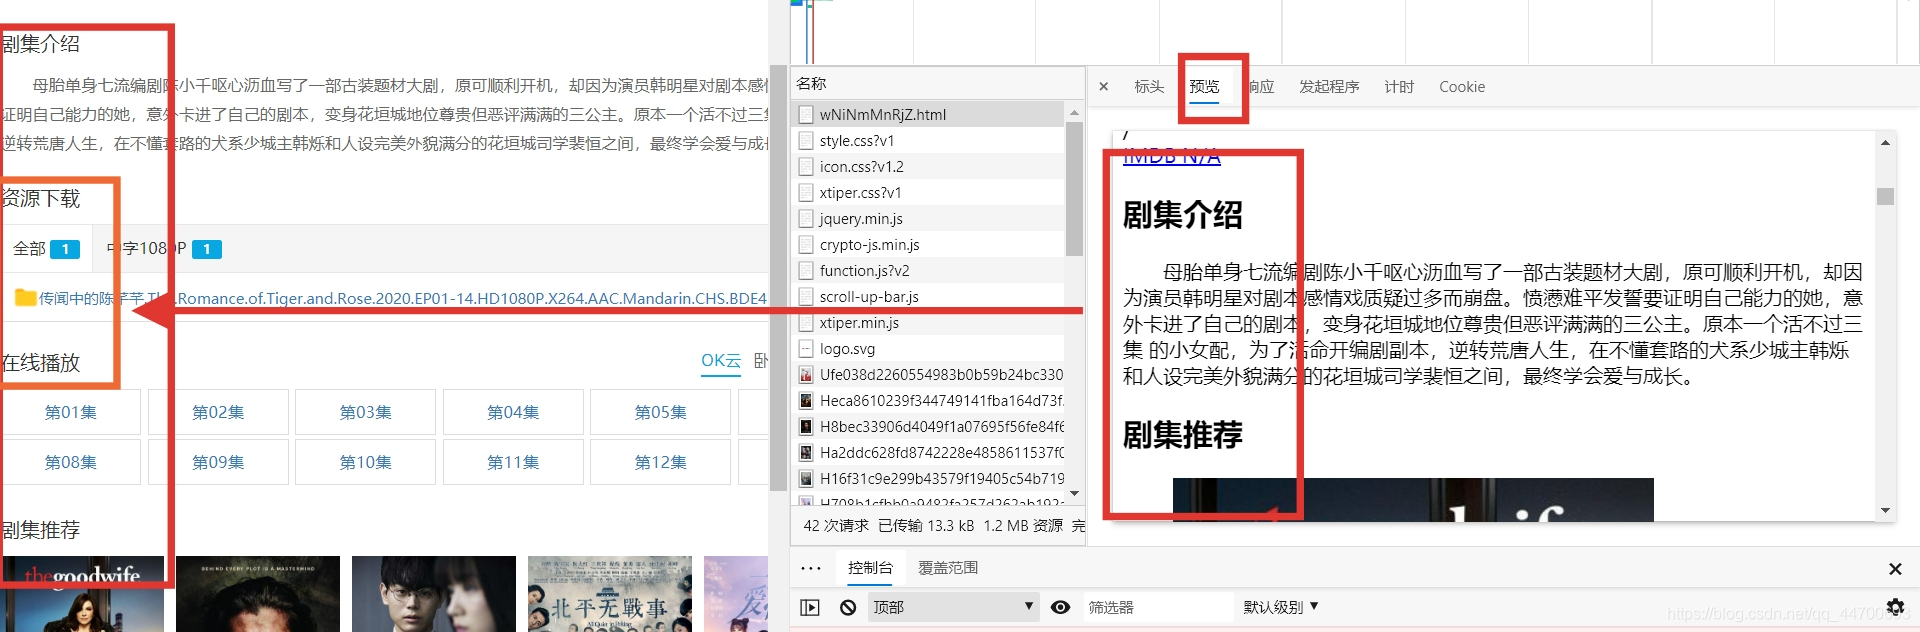Image resolution: width=1920 pixels, height=632 pixels.
Task: Play episode 第01集
Action: point(71,412)
